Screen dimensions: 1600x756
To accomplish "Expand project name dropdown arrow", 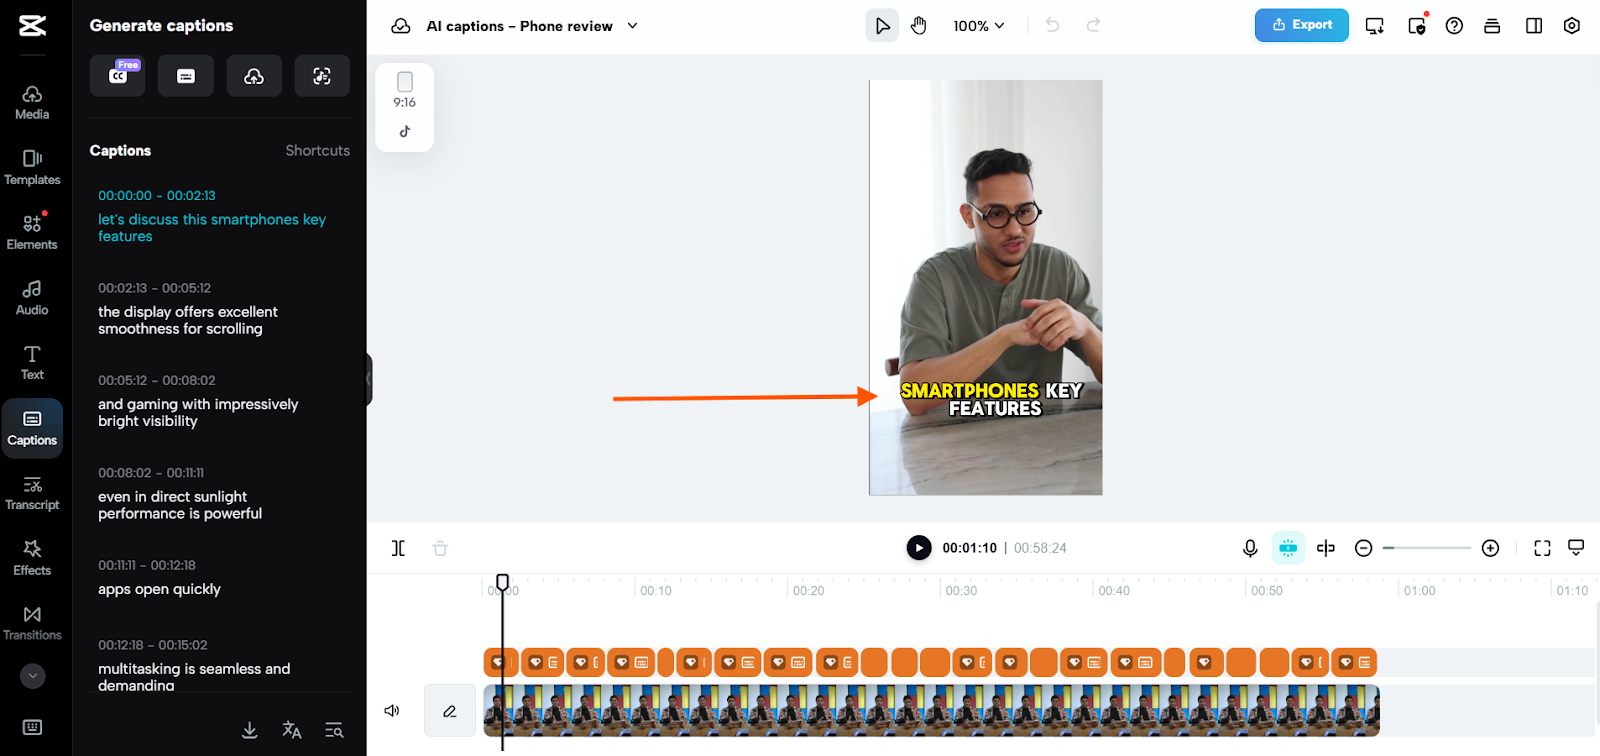I will pyautogui.click(x=632, y=26).
